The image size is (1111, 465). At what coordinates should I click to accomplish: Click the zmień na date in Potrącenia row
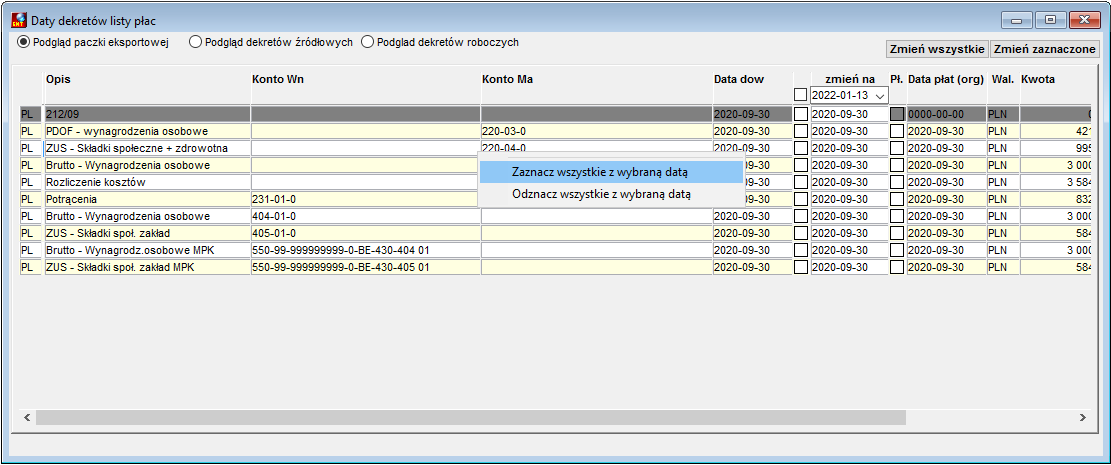point(849,199)
